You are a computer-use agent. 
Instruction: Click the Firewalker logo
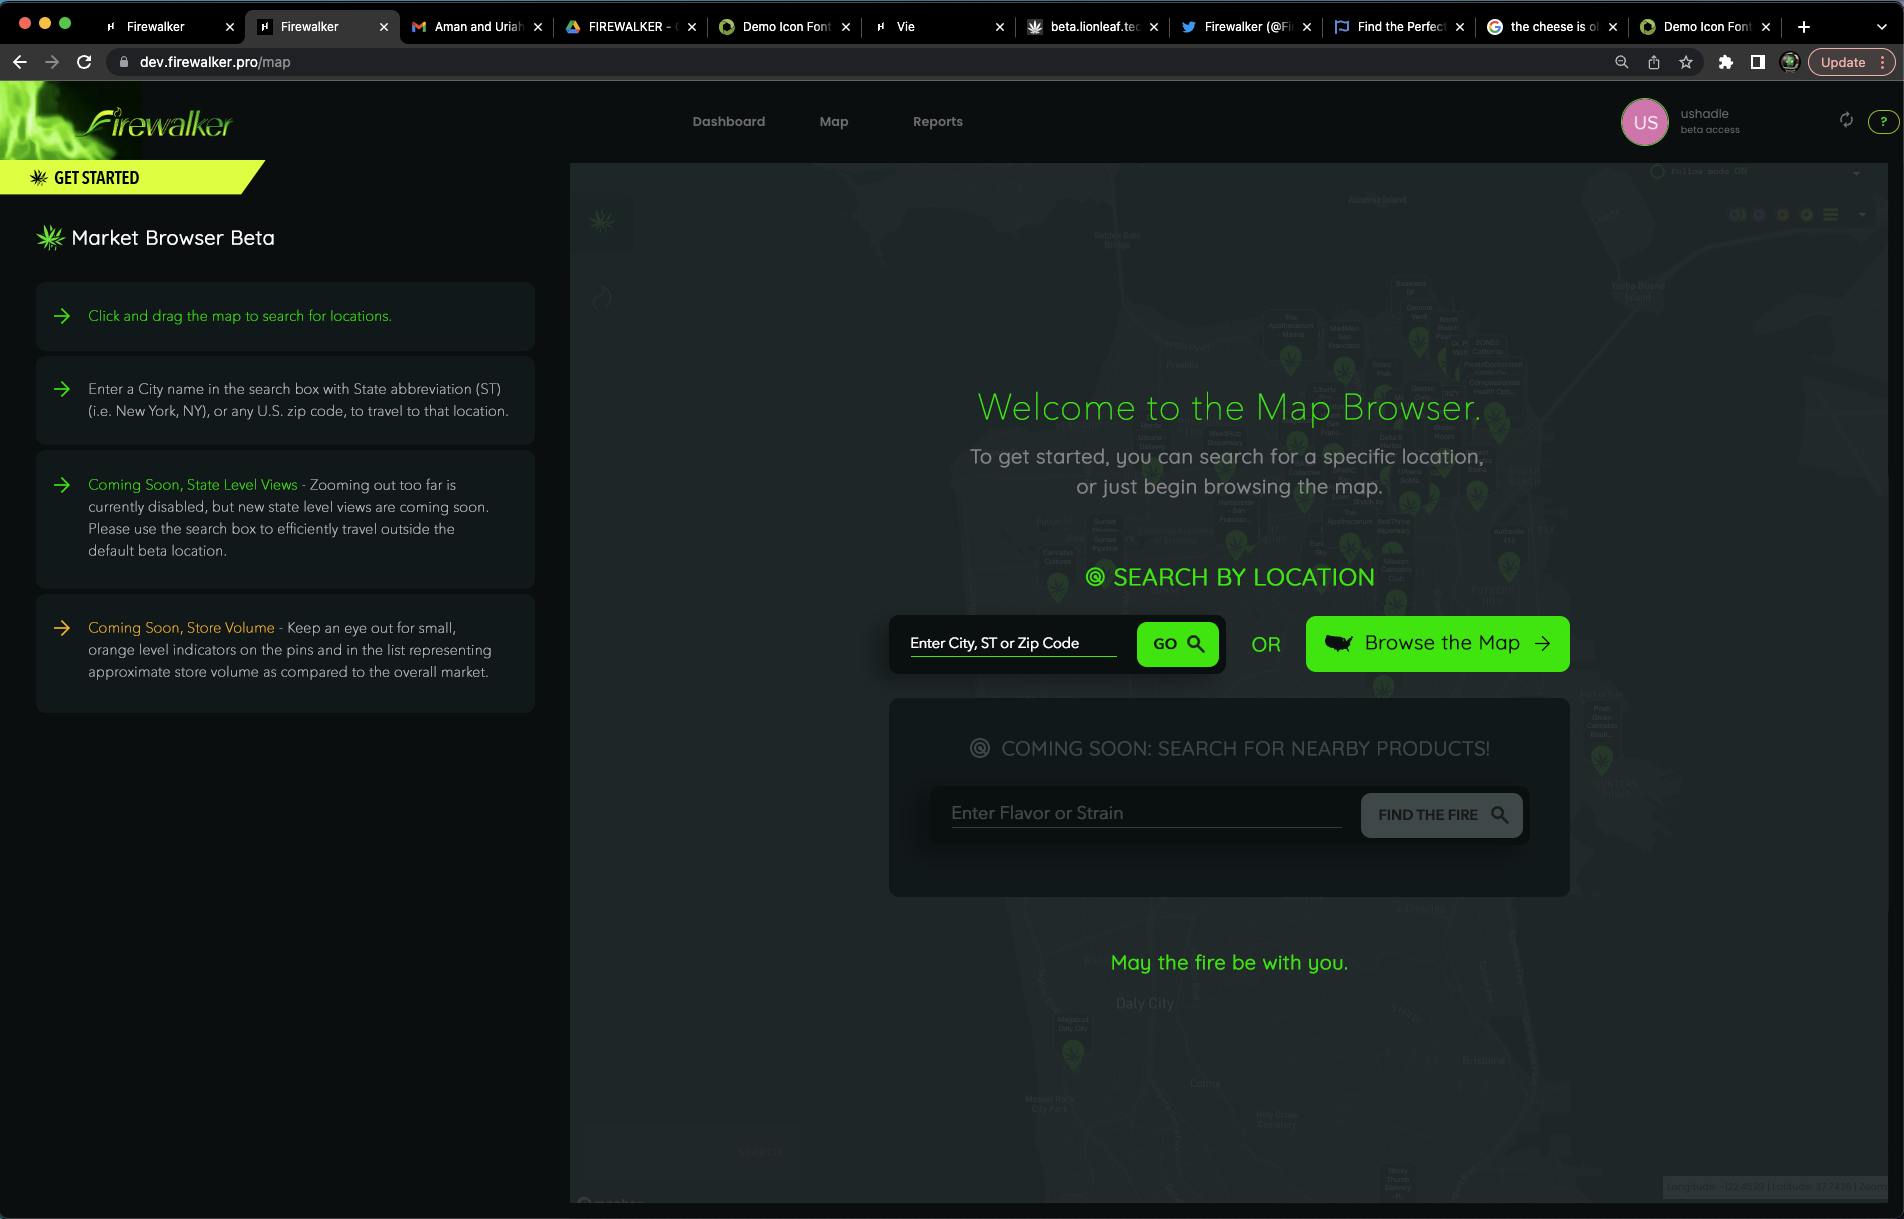[x=158, y=123]
